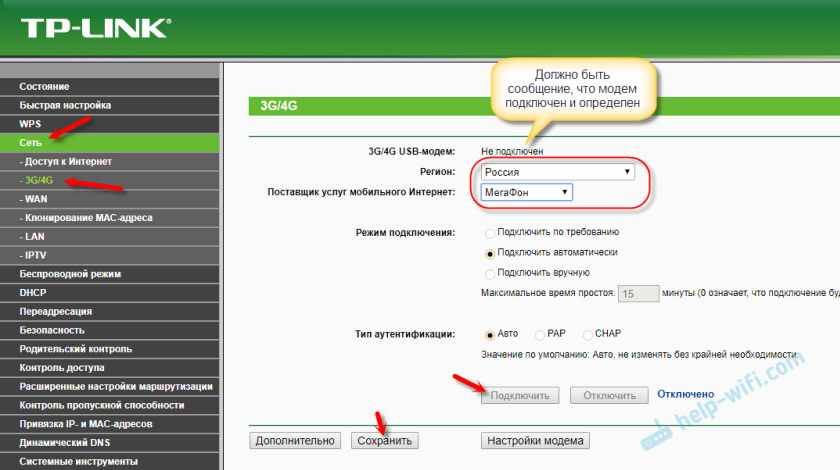Open Родительский контроль menu item
The height and width of the screenshot is (470, 840).
tap(109, 349)
